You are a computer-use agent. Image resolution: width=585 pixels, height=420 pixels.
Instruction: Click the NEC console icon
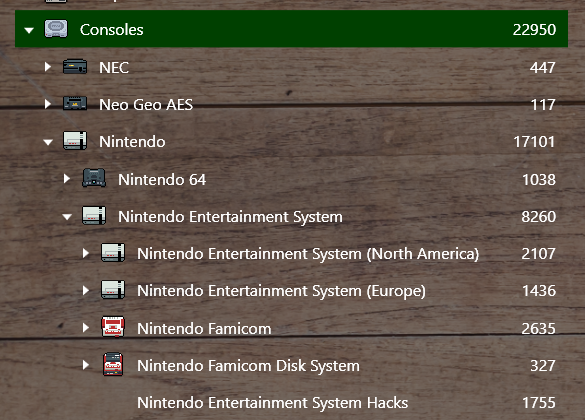(75, 67)
